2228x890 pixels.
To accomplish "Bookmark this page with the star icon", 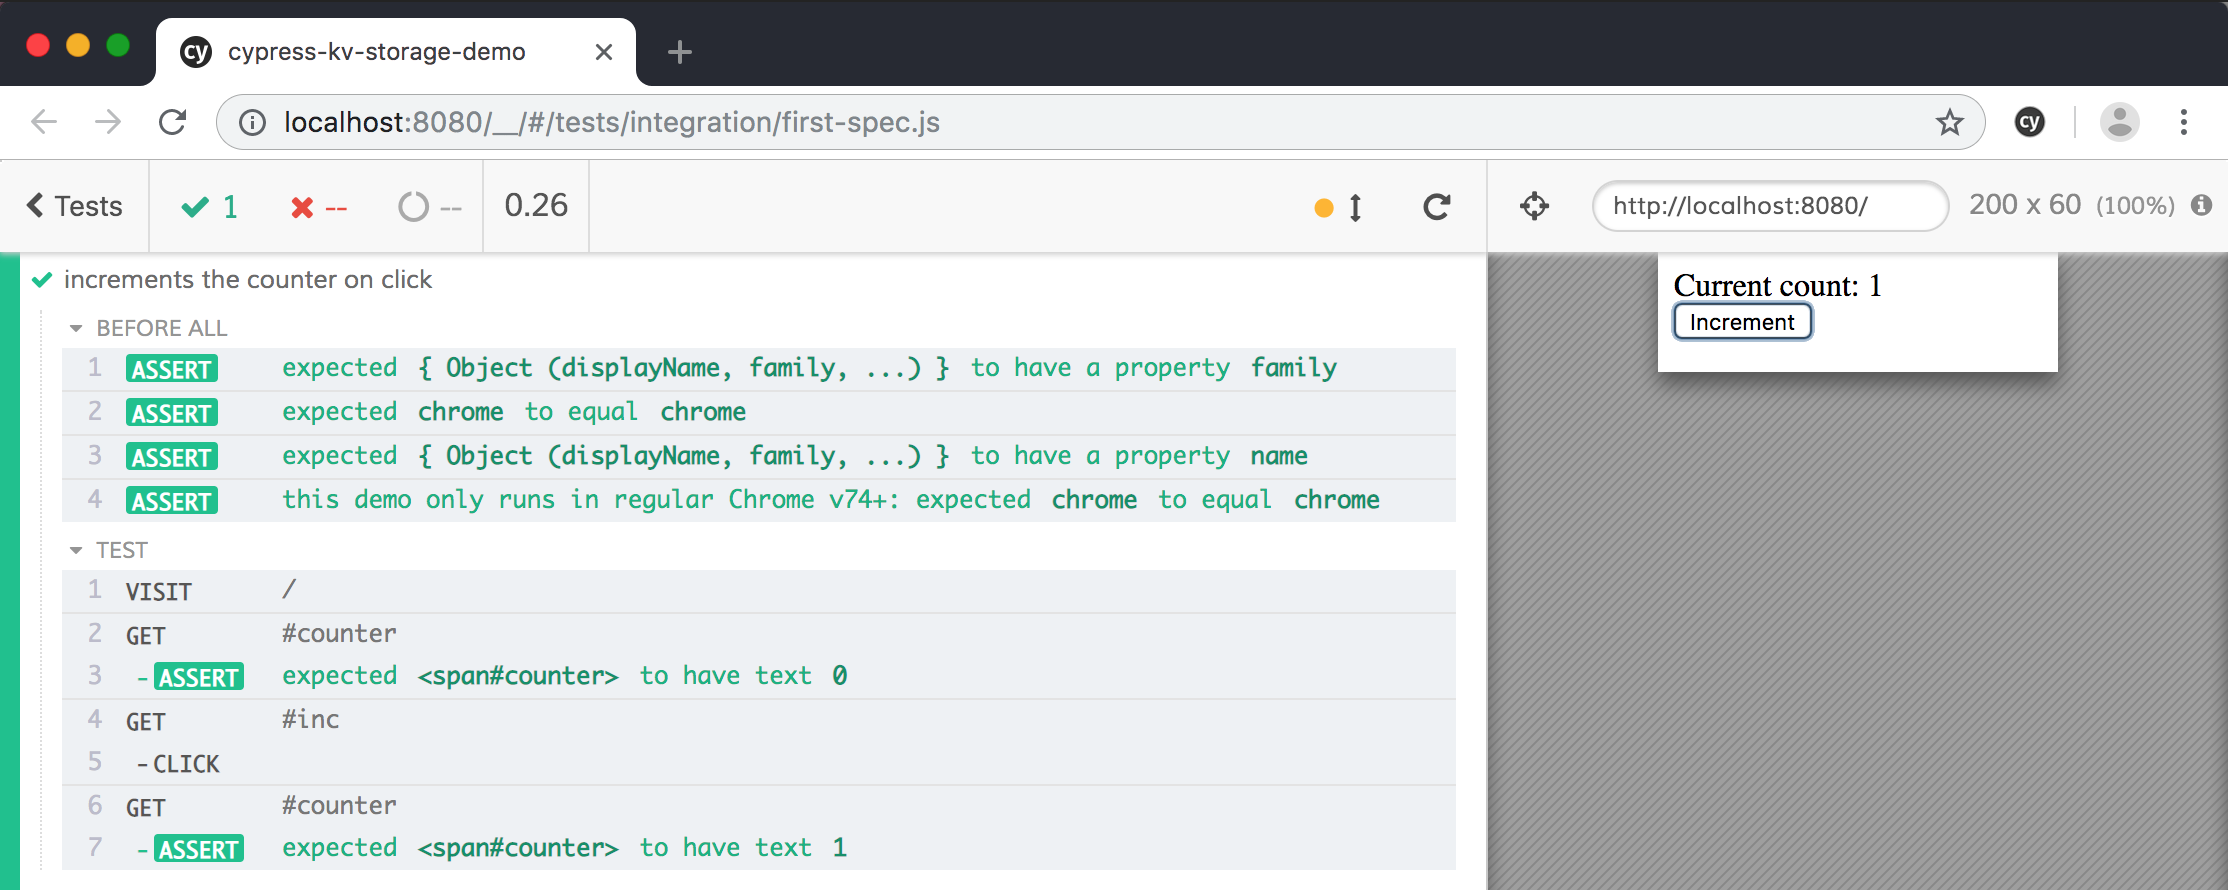I will coord(1949,122).
